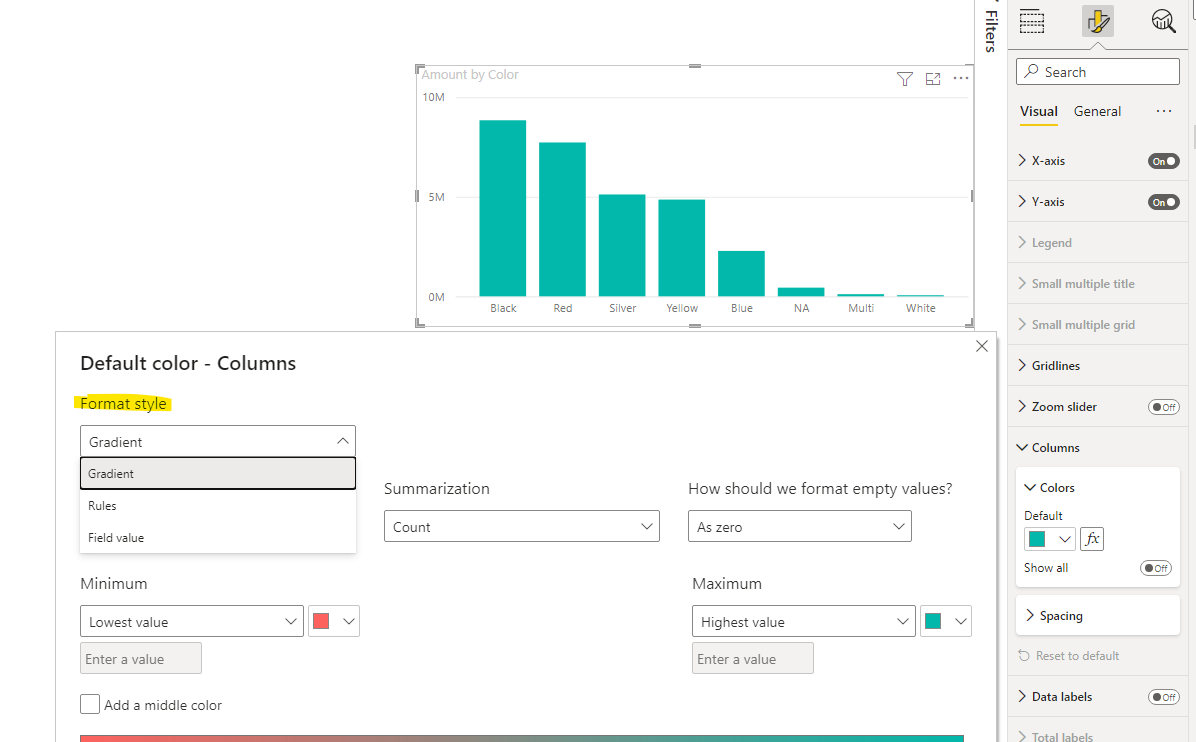Click fx conditional formatting button
This screenshot has height=742, width=1196.
tap(1092, 539)
